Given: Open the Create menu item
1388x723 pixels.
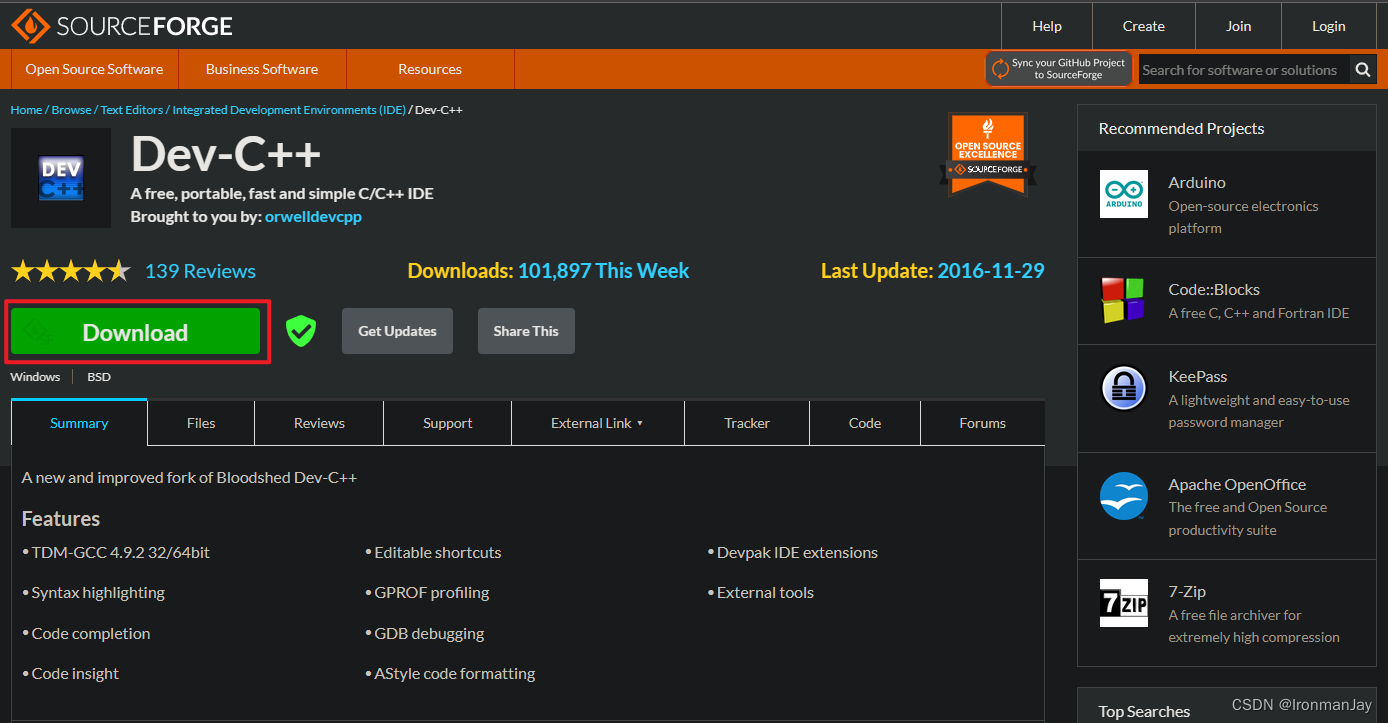Looking at the screenshot, I should tap(1144, 26).
